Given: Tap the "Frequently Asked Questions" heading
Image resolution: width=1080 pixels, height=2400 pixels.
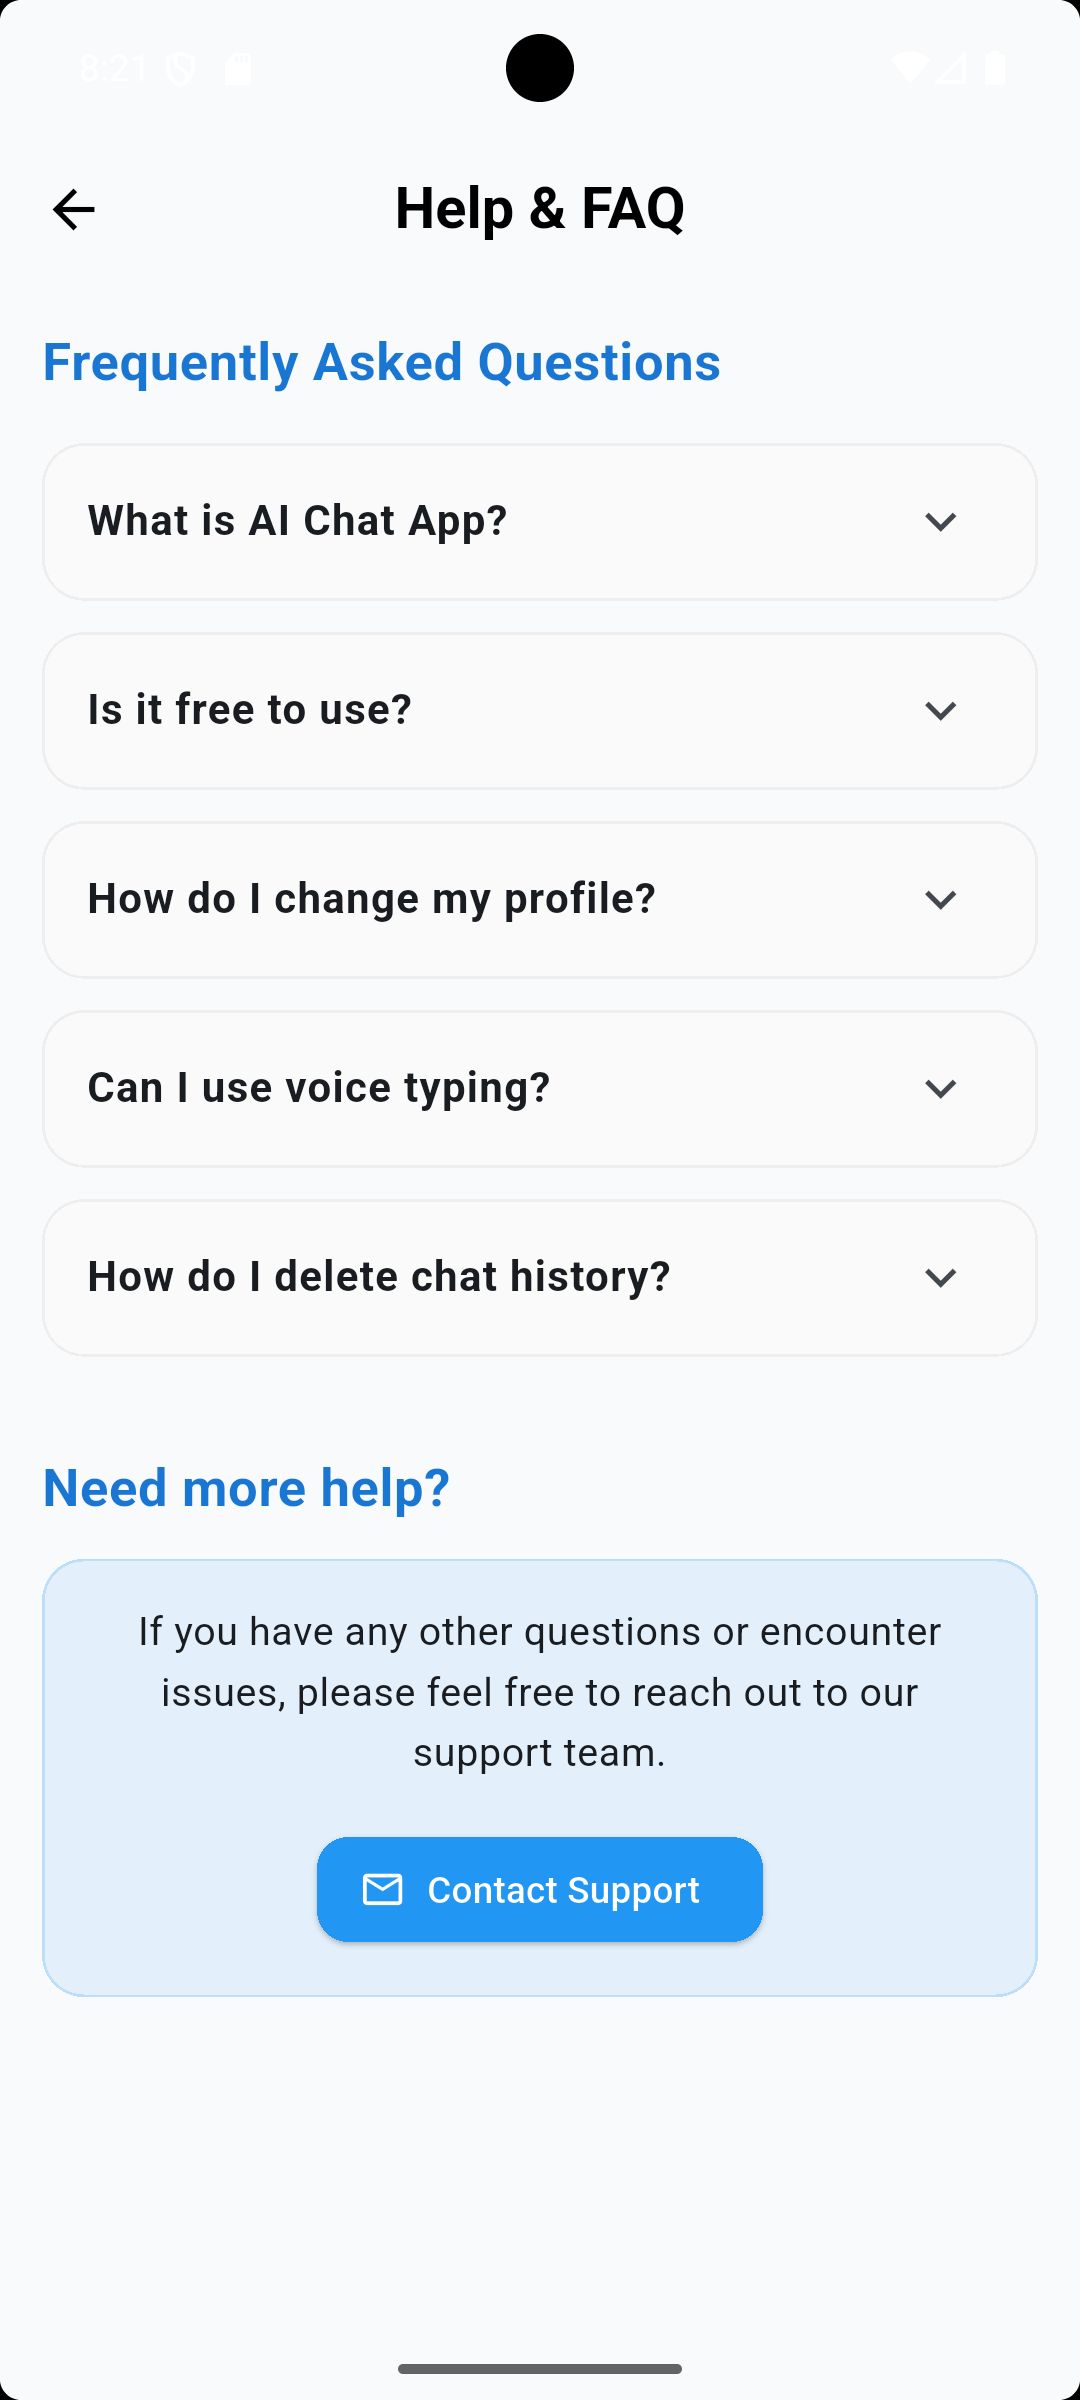Looking at the screenshot, I should [x=381, y=362].
